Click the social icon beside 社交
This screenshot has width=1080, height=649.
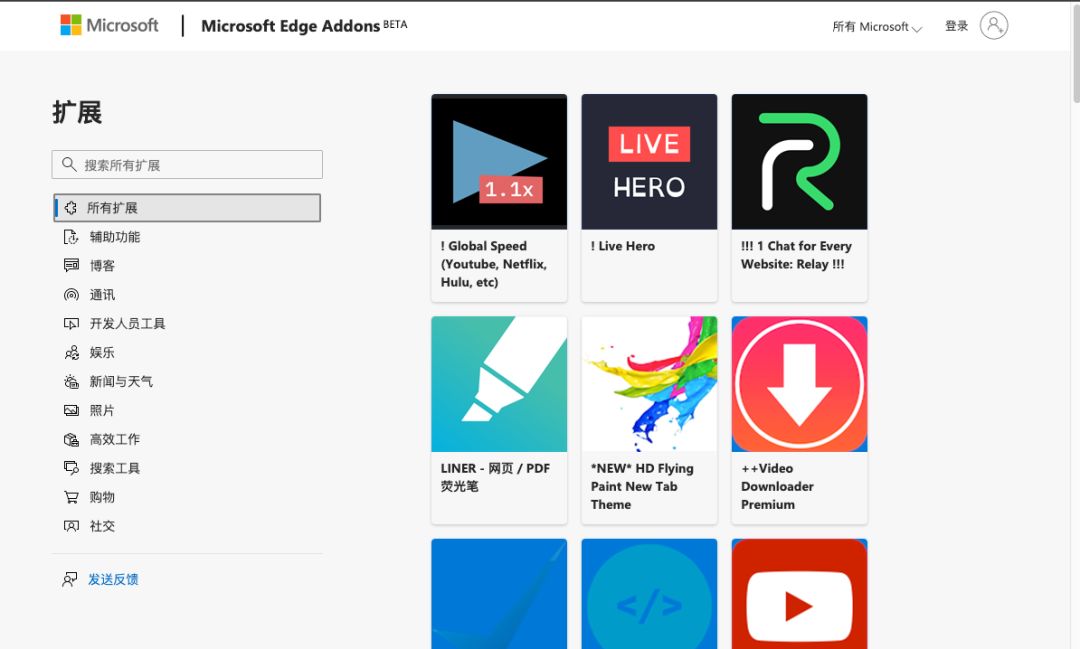tap(71, 526)
